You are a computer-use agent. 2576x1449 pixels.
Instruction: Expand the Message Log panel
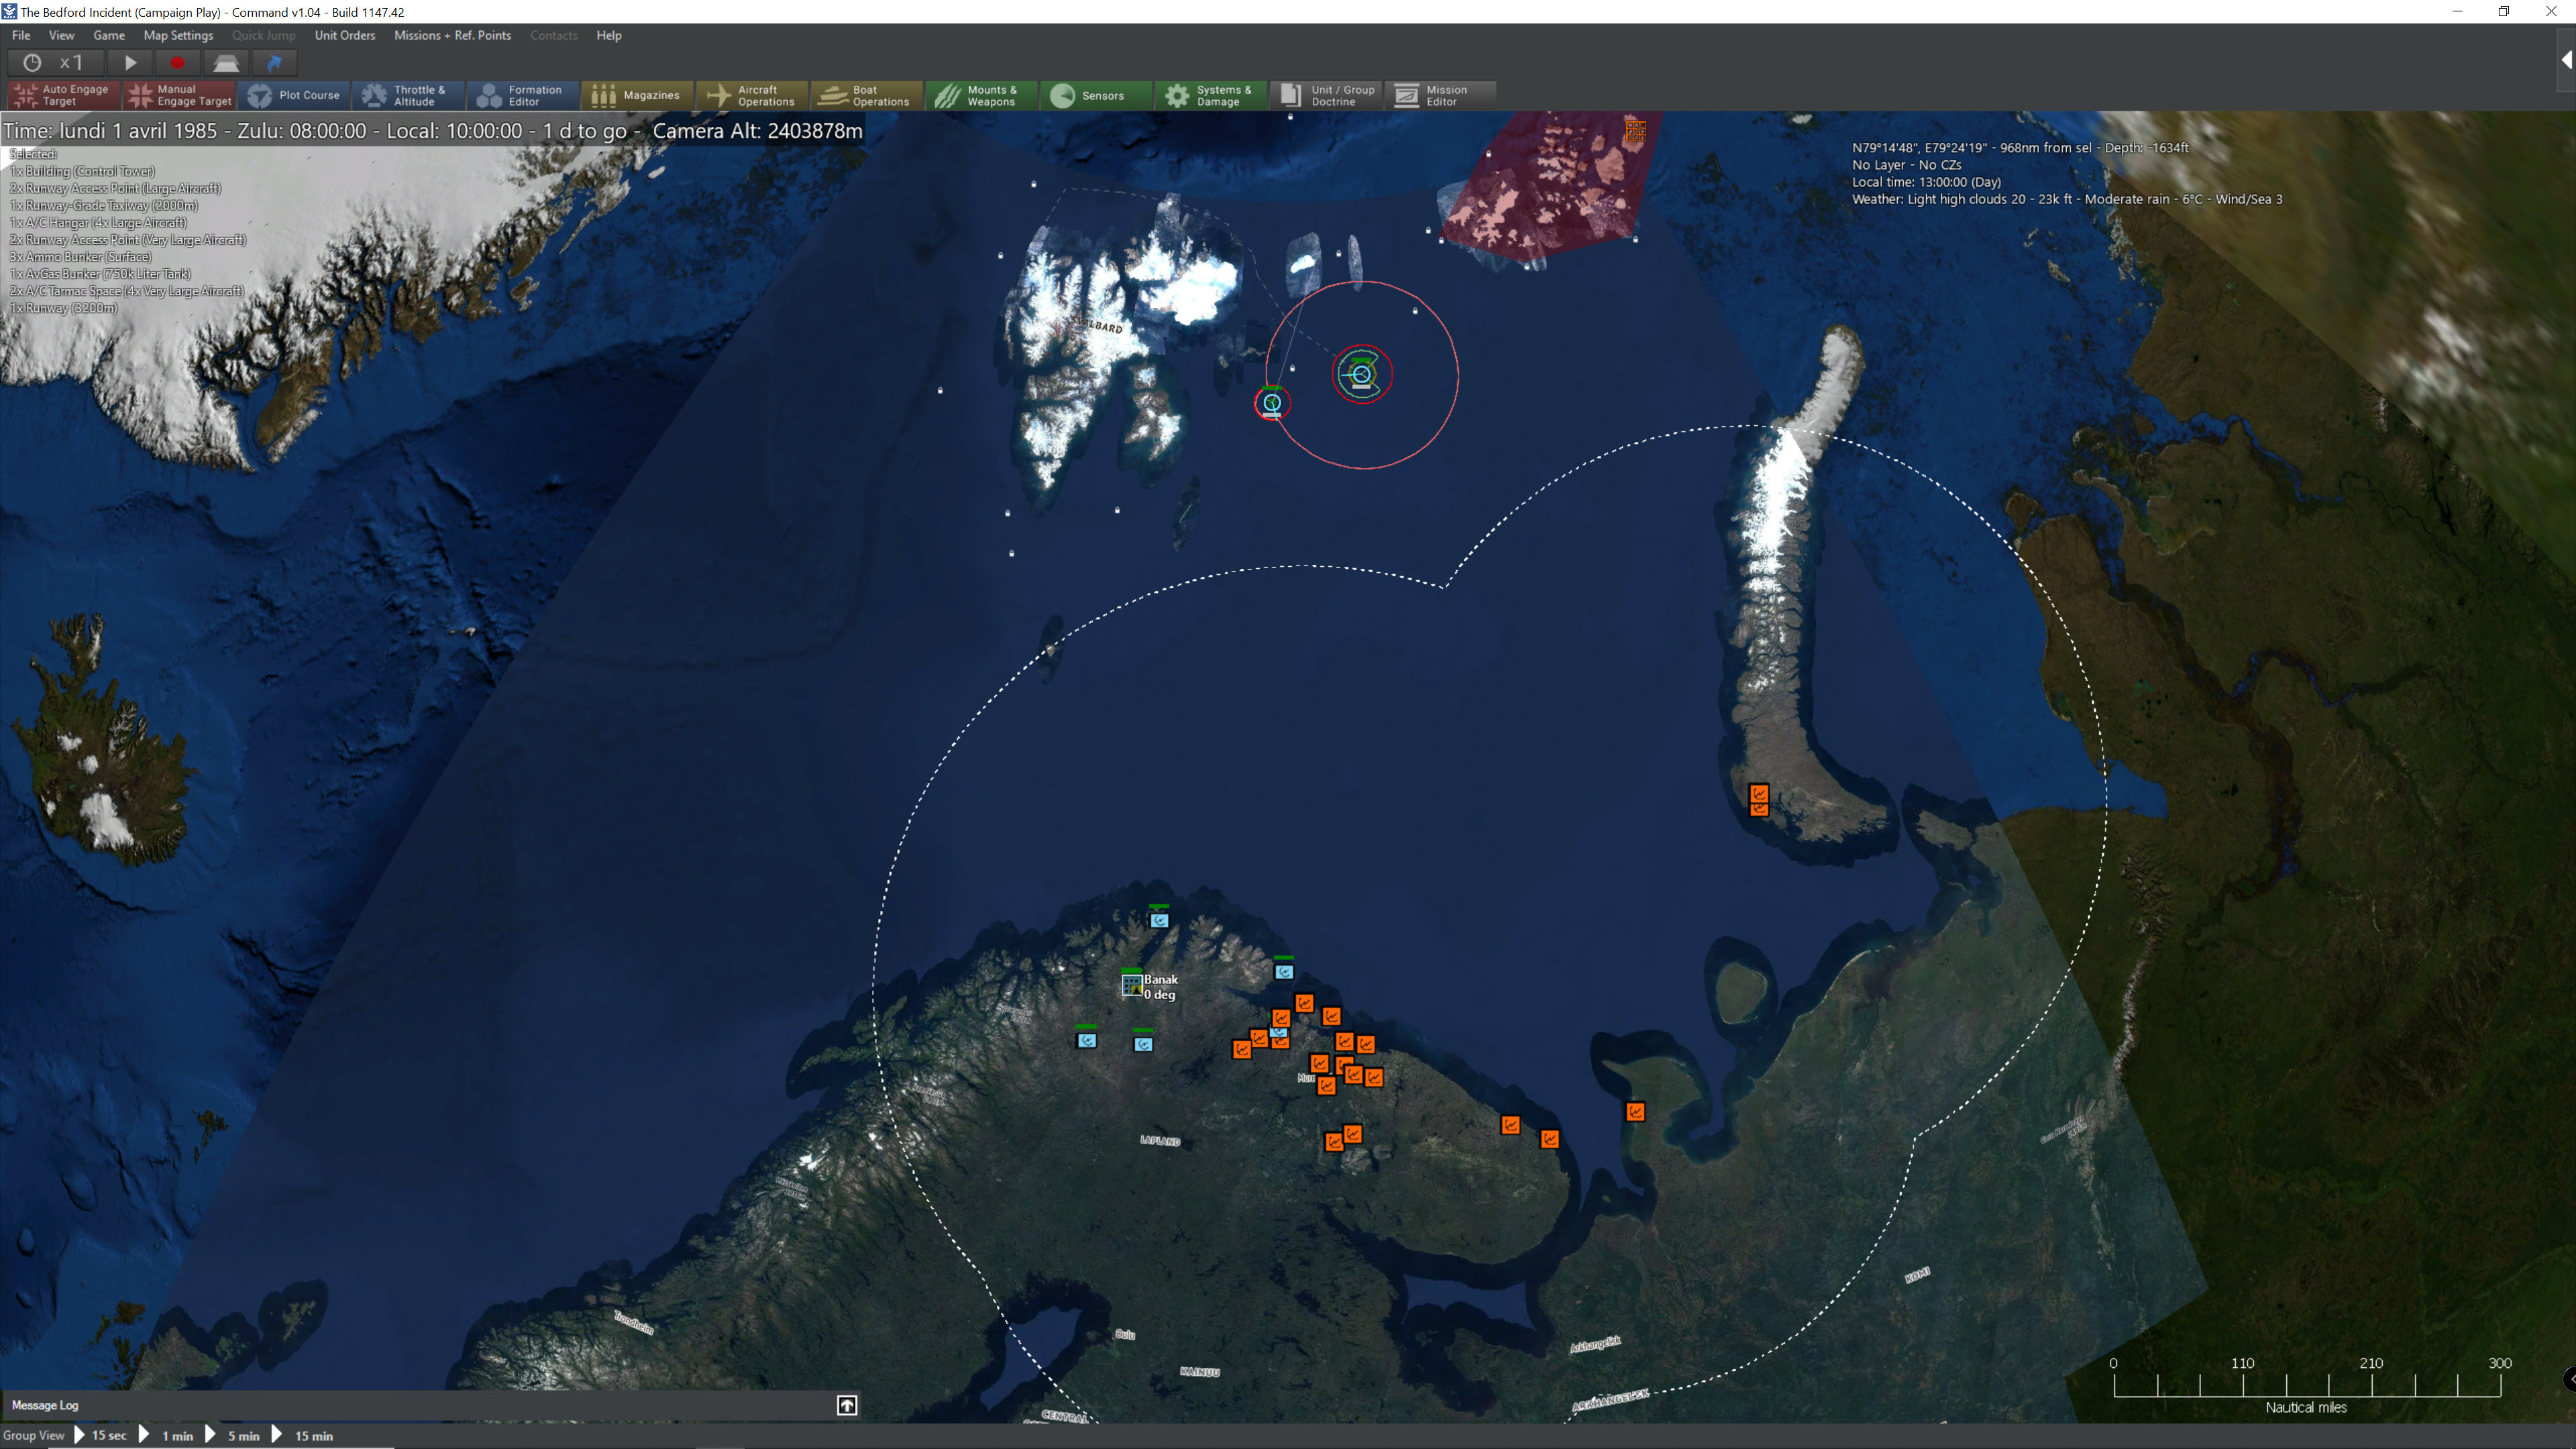(x=846, y=1405)
